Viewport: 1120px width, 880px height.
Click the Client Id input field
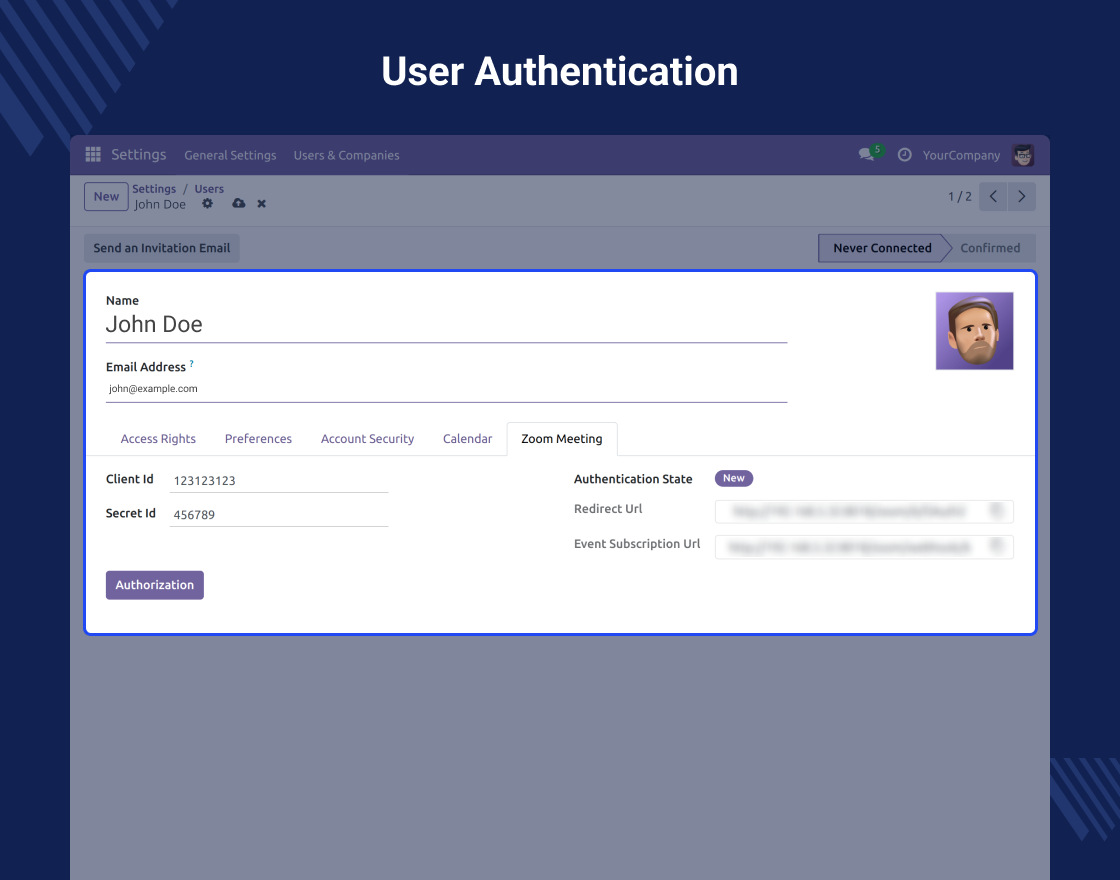coord(278,481)
